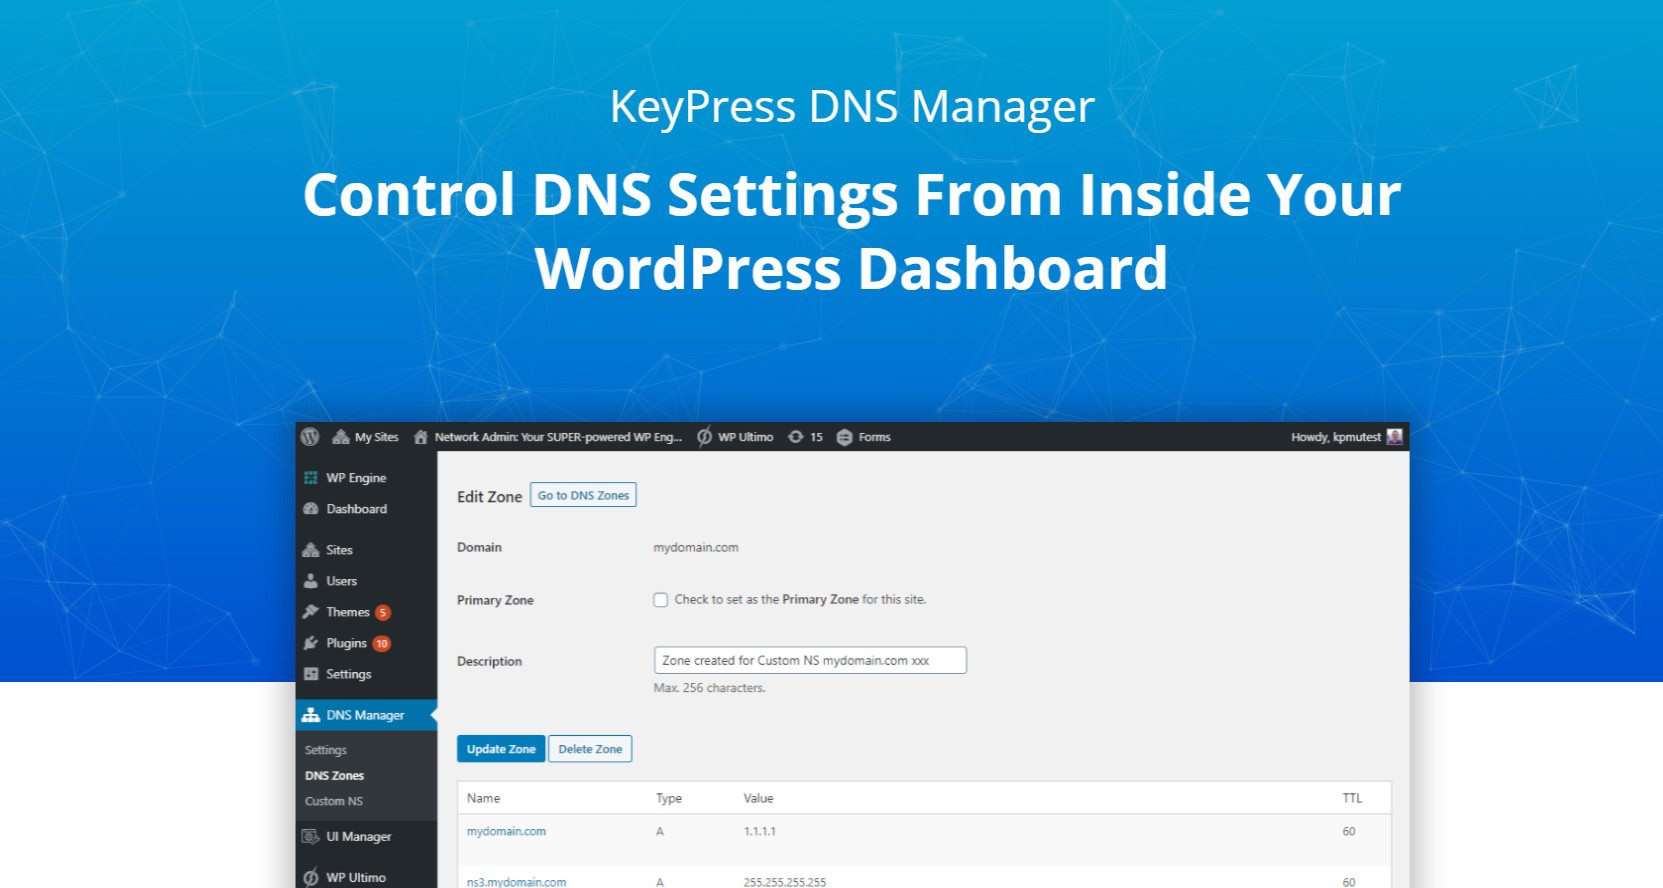The width and height of the screenshot is (1663, 888).
Task: Open DNS Manager Settings submenu item
Action: (x=326, y=750)
